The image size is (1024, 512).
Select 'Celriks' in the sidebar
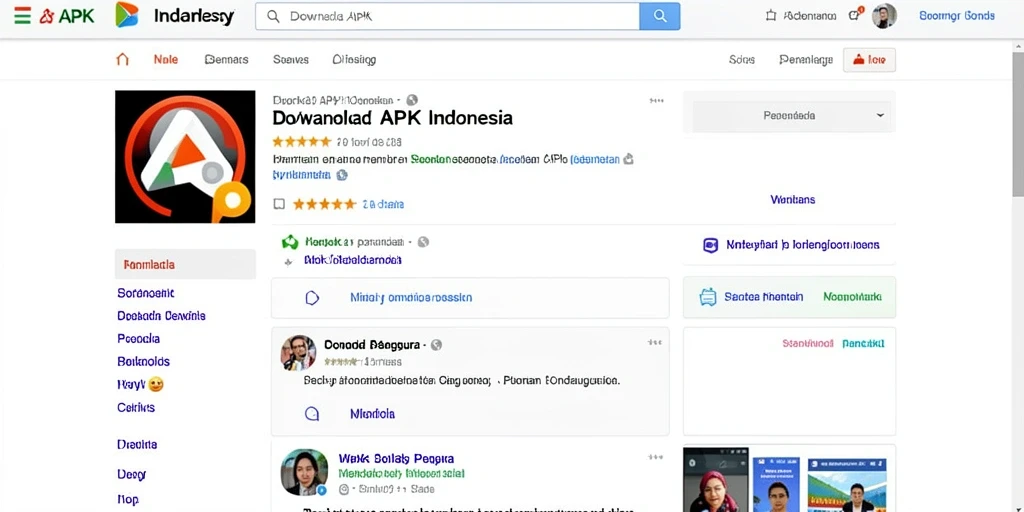tap(136, 408)
